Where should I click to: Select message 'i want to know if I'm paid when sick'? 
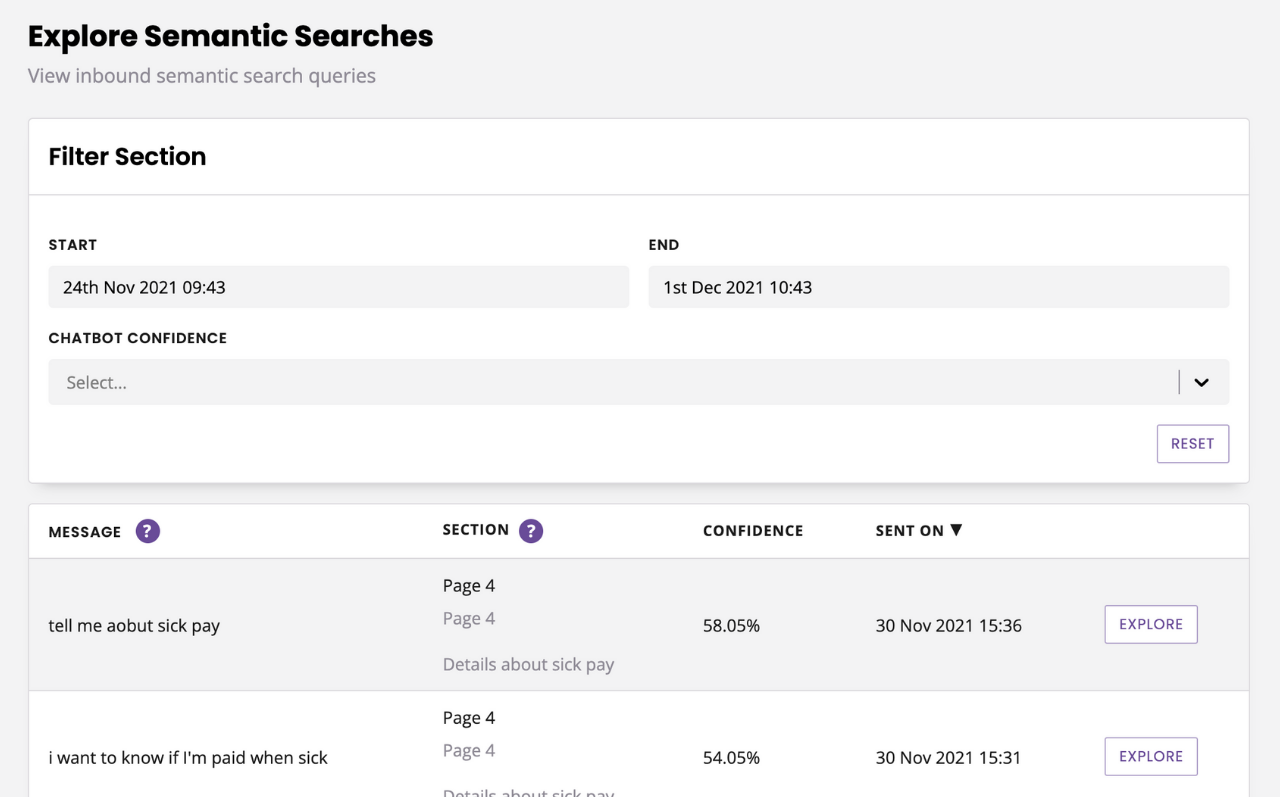click(188, 758)
